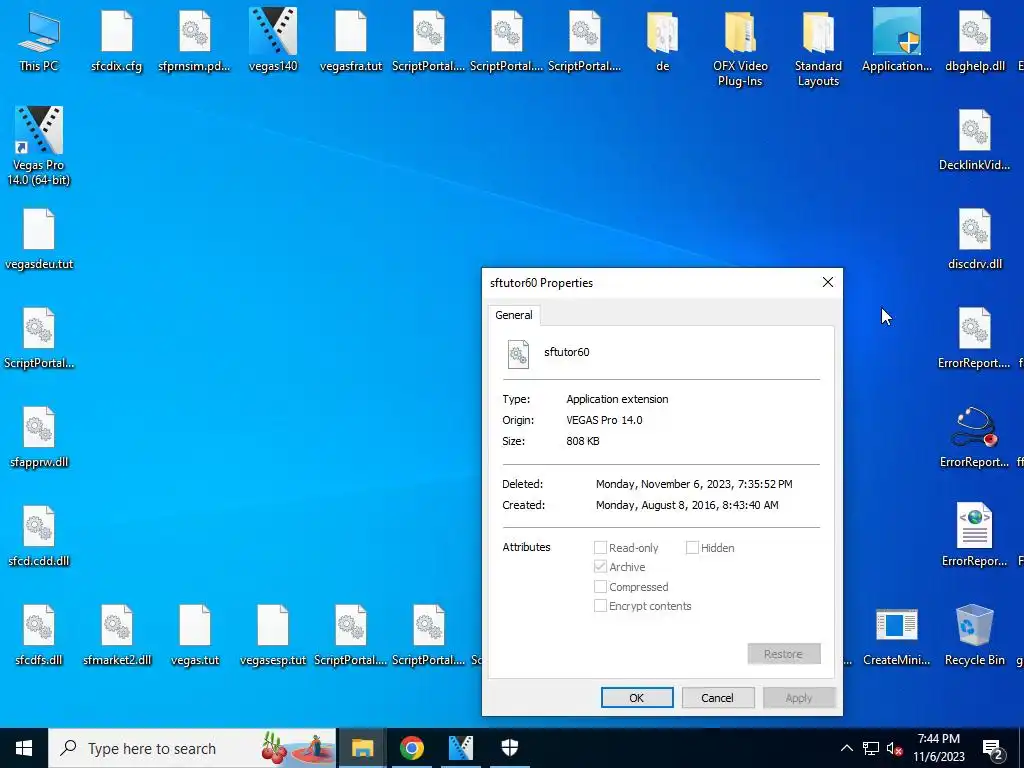Open the clock showing 7:44 PM

point(938,748)
